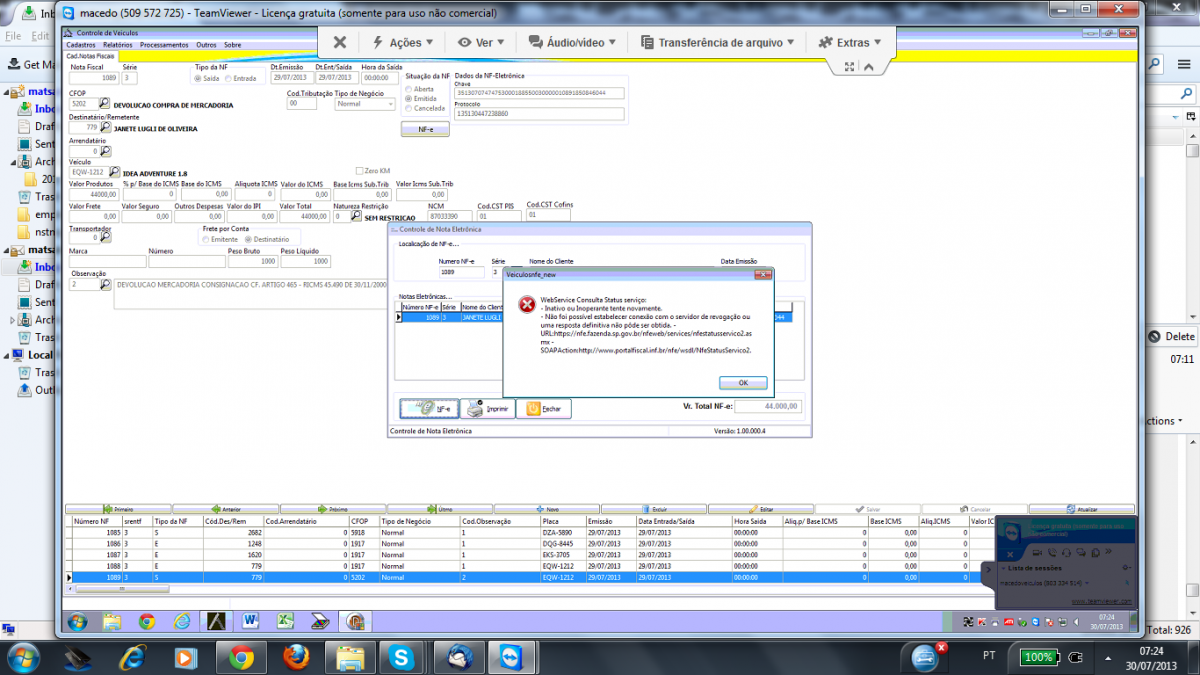Click the Delete button in mail window
1200x675 pixels.
(1172, 337)
